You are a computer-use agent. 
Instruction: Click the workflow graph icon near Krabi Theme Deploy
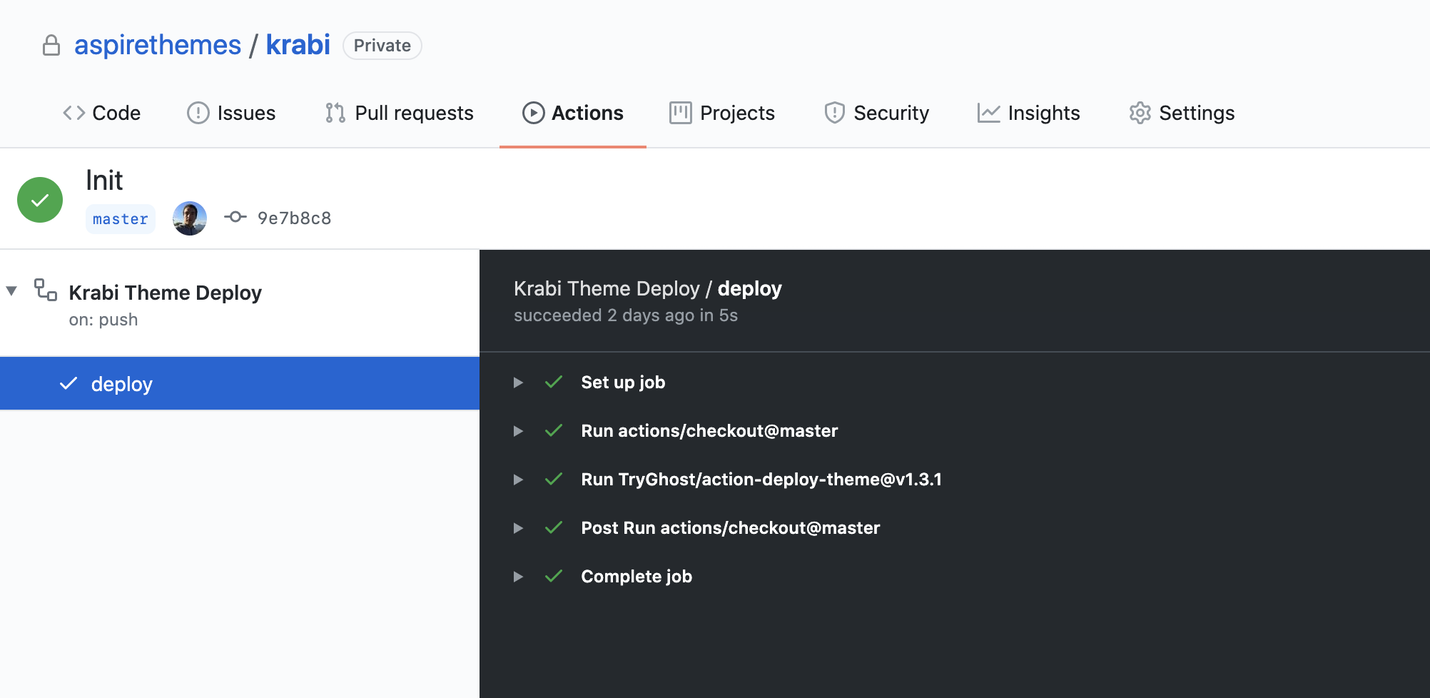pyautogui.click(x=44, y=289)
